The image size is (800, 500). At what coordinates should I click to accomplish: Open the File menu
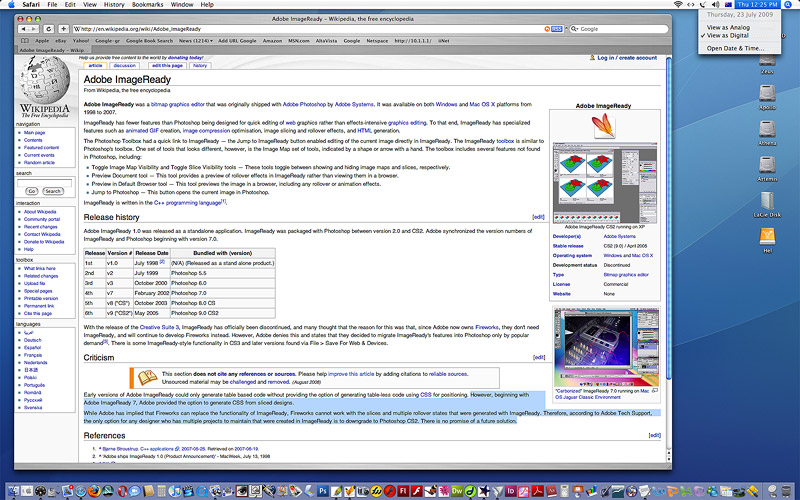[52, 5]
